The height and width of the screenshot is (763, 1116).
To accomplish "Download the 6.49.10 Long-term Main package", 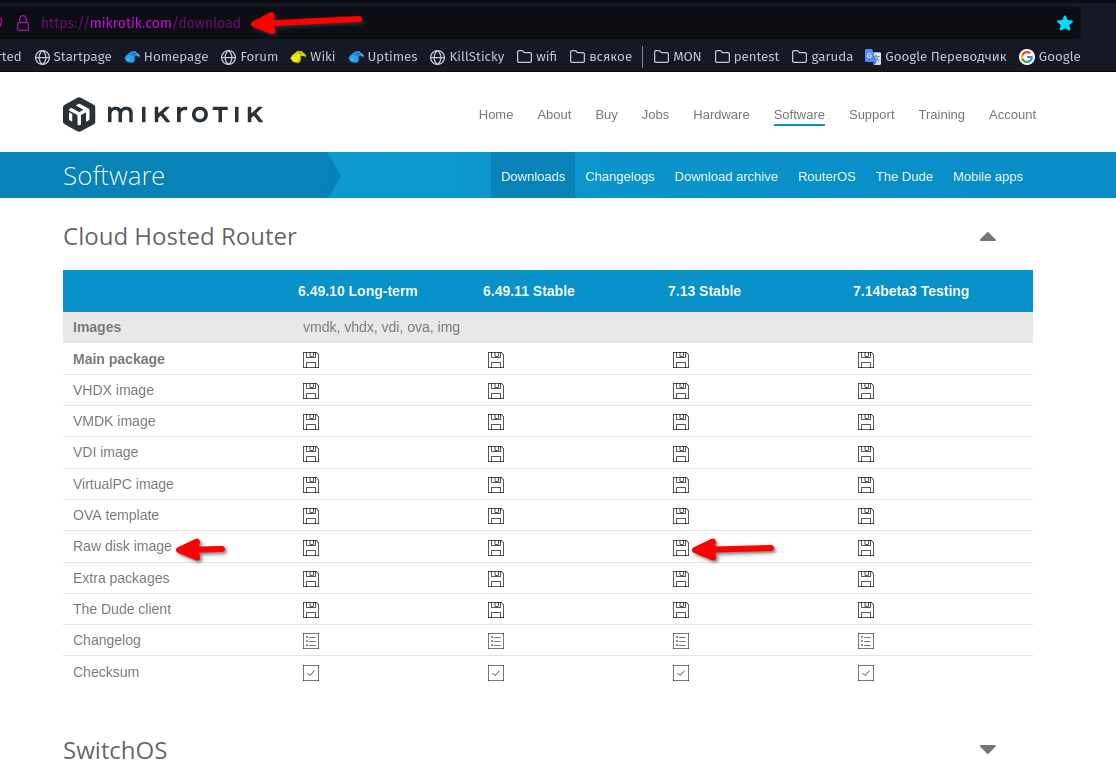I will (x=311, y=359).
